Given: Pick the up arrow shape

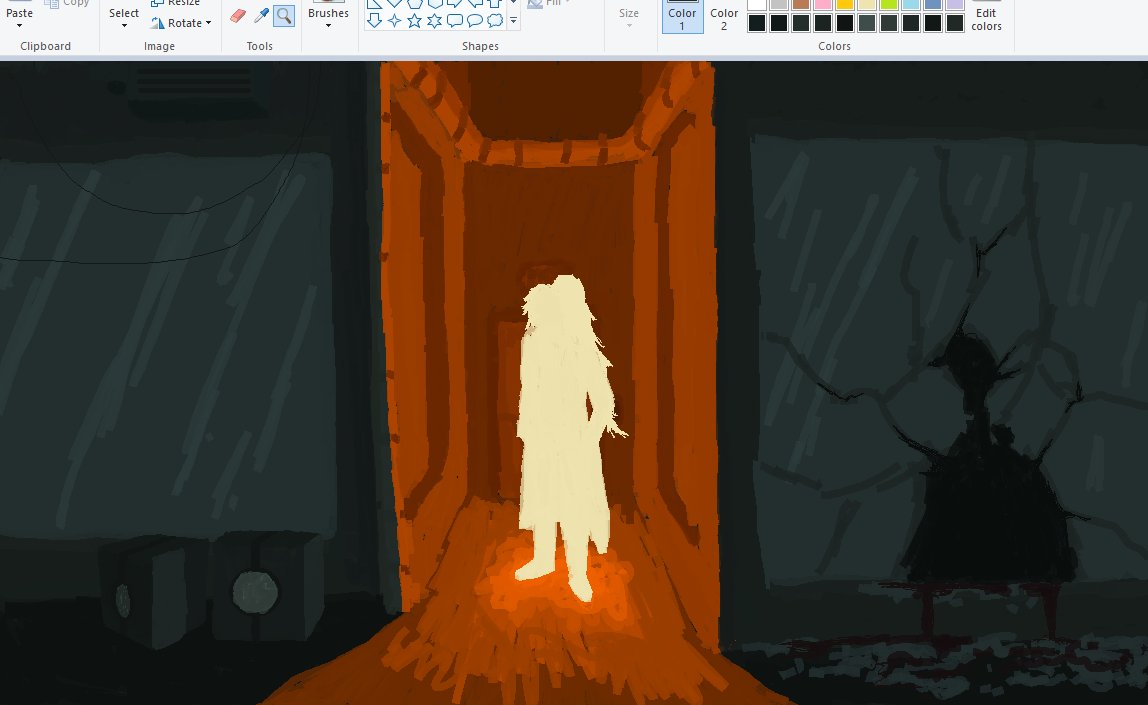Looking at the screenshot, I should coord(495,3).
